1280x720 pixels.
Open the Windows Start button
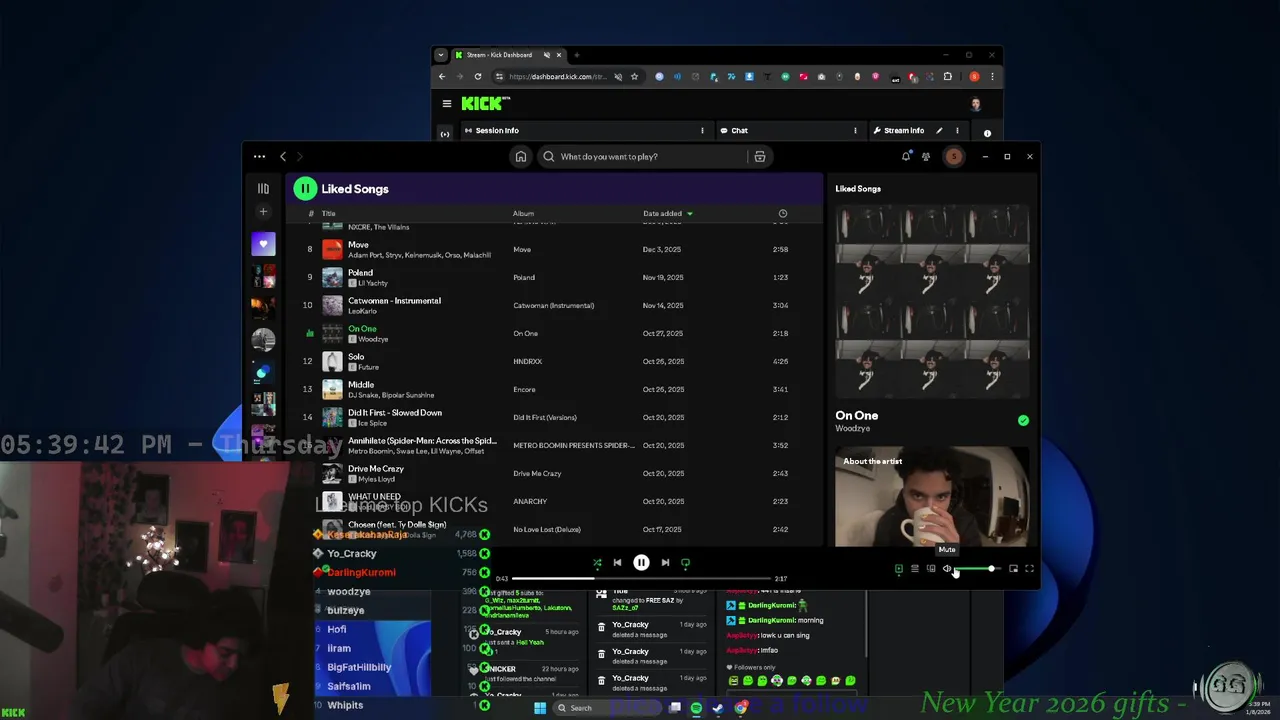pos(540,708)
